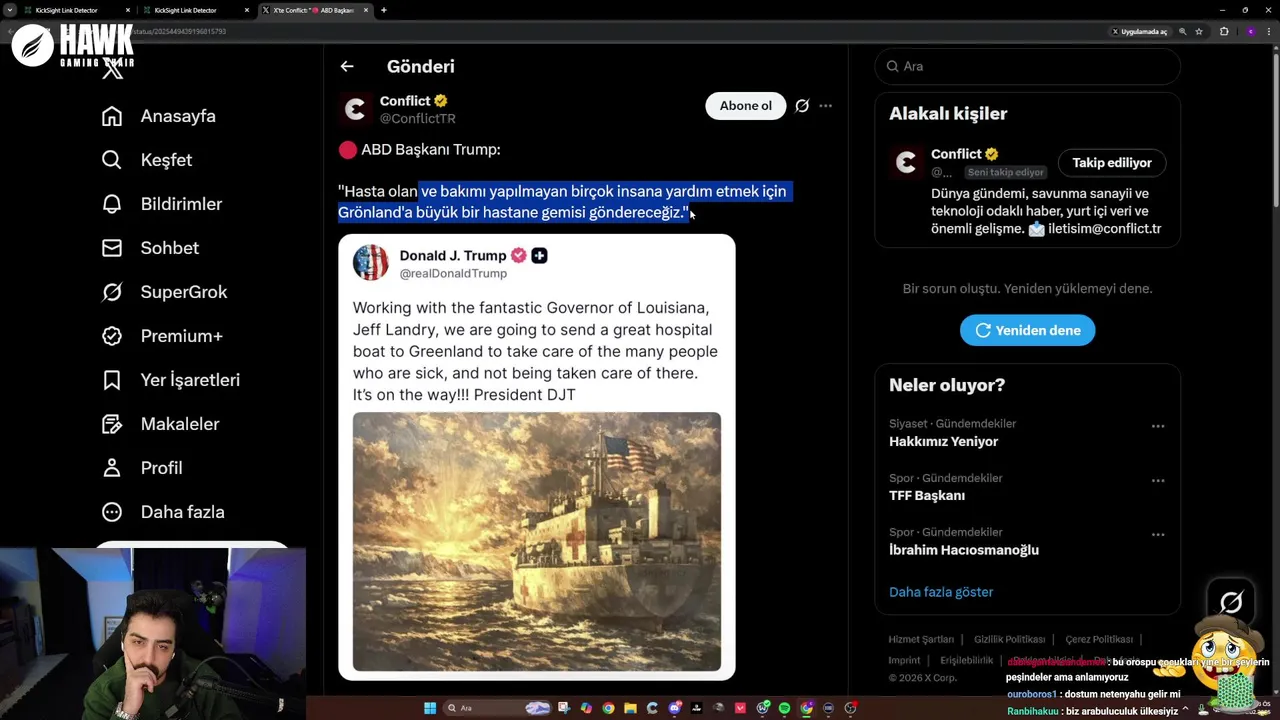Screen dimensions: 1280x720
Task: Open the Windows Start menu
Action: point(430,708)
